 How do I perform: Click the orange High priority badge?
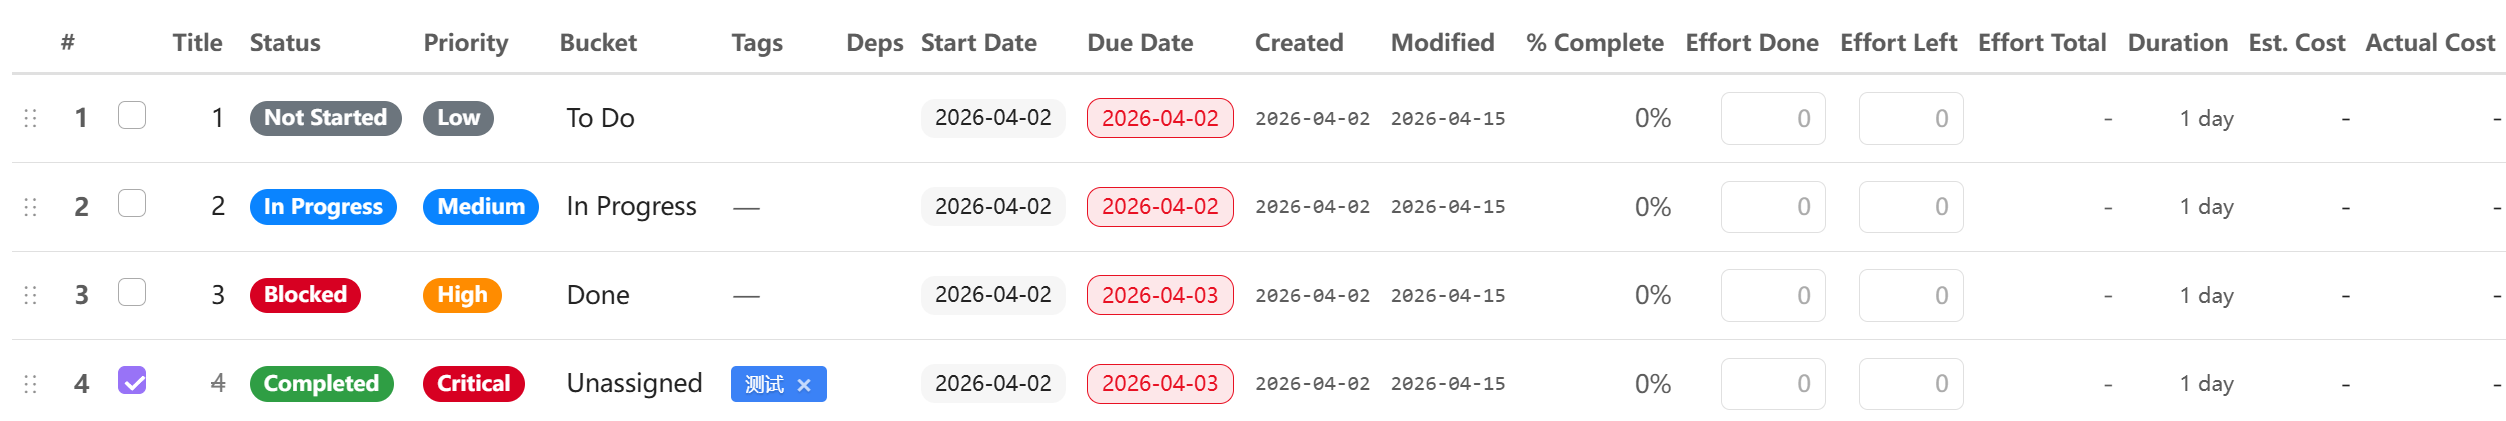462,295
